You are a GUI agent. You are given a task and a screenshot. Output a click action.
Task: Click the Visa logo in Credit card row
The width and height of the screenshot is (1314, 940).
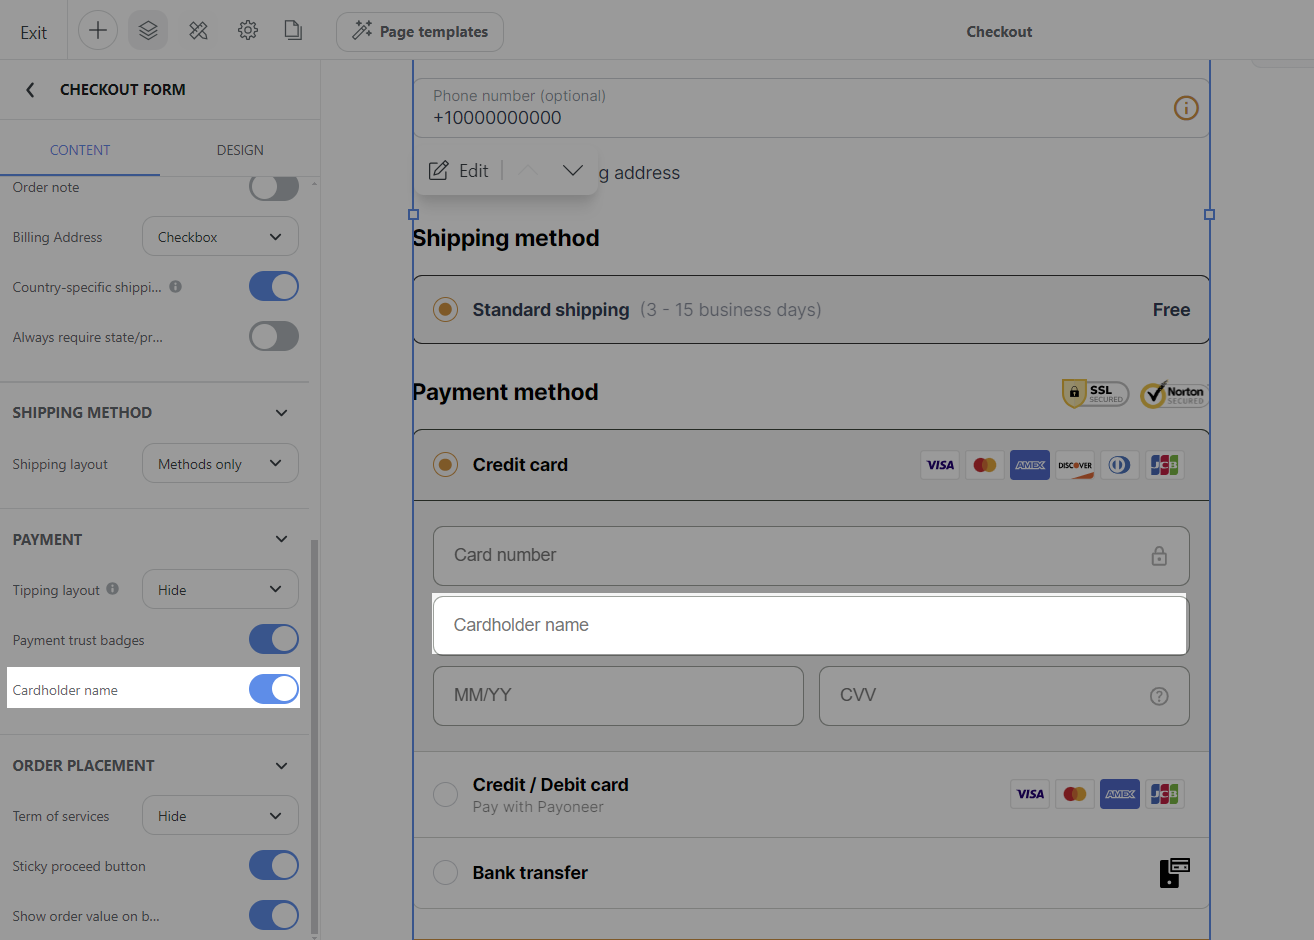(x=940, y=465)
